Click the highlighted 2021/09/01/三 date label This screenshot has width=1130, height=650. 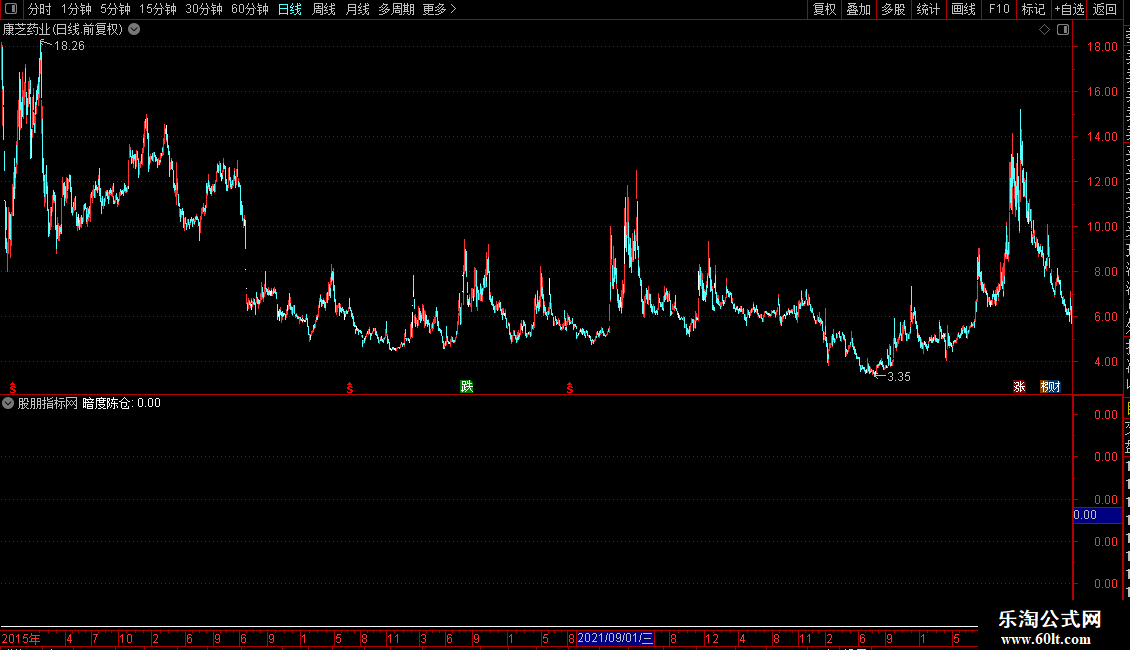615,638
